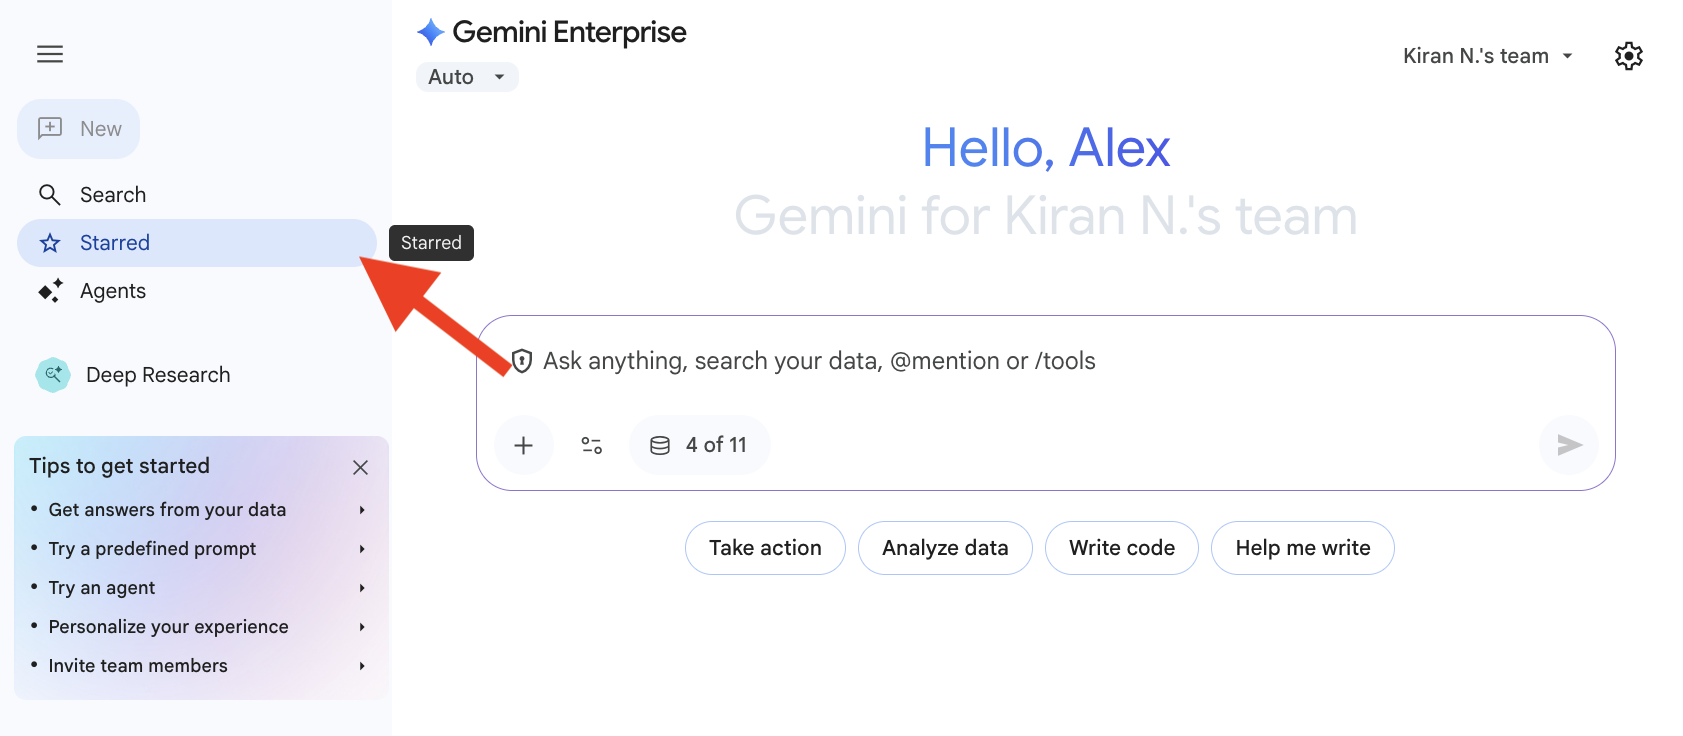Click the shield privacy icon in prompt bar
The width and height of the screenshot is (1683, 736).
tap(524, 361)
